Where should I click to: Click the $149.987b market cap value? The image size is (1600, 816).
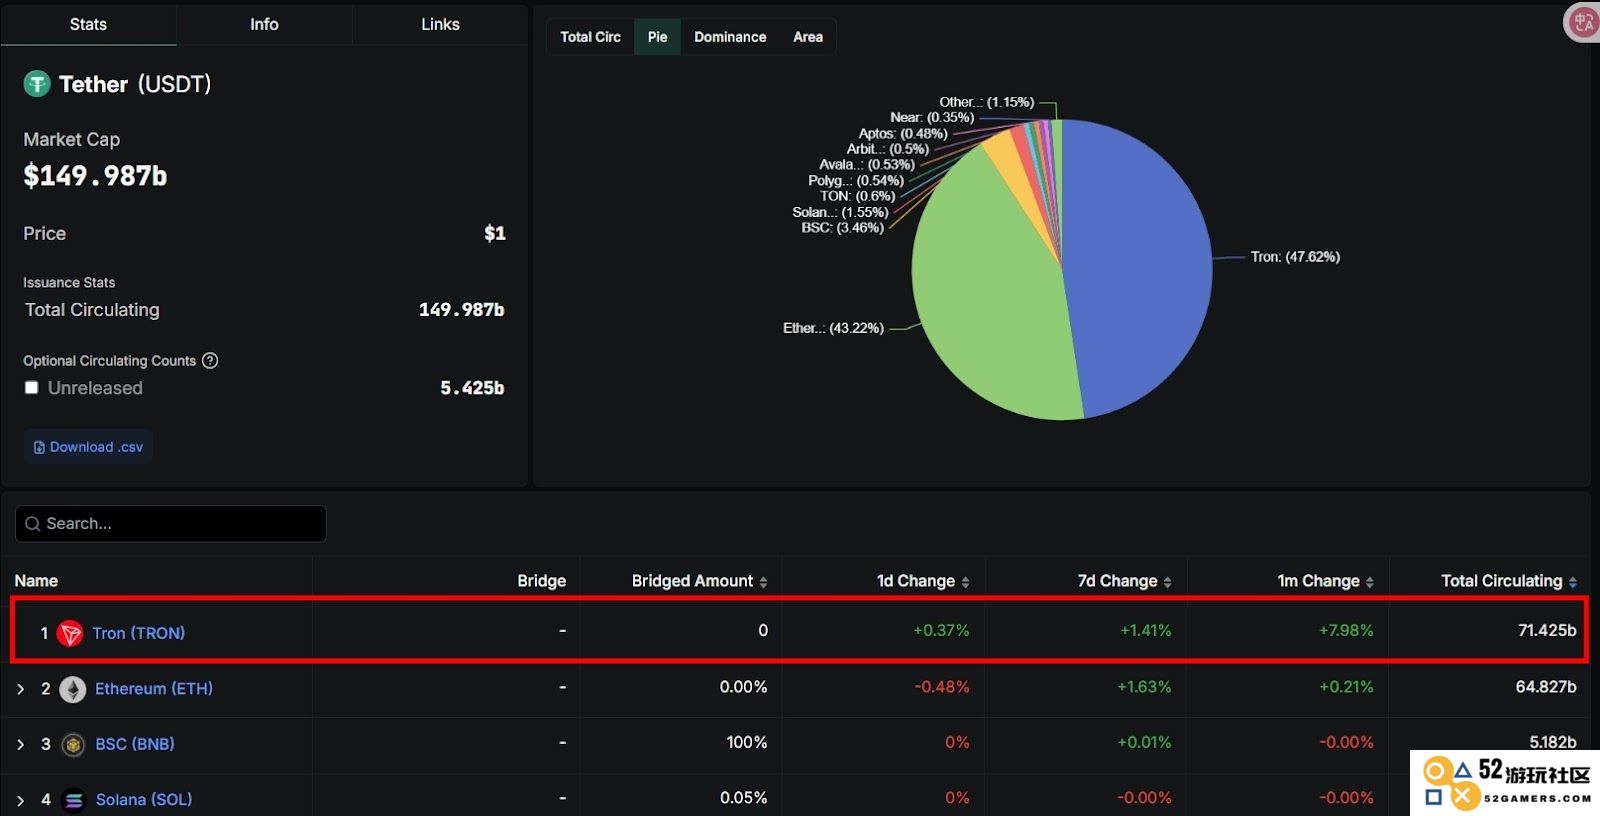95,176
